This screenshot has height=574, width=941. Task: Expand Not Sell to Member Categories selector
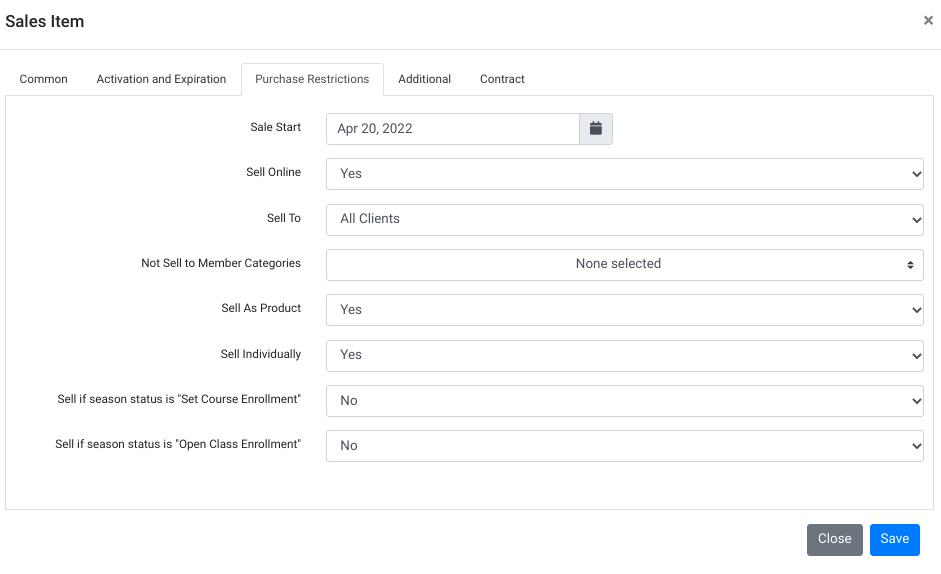tap(624, 265)
